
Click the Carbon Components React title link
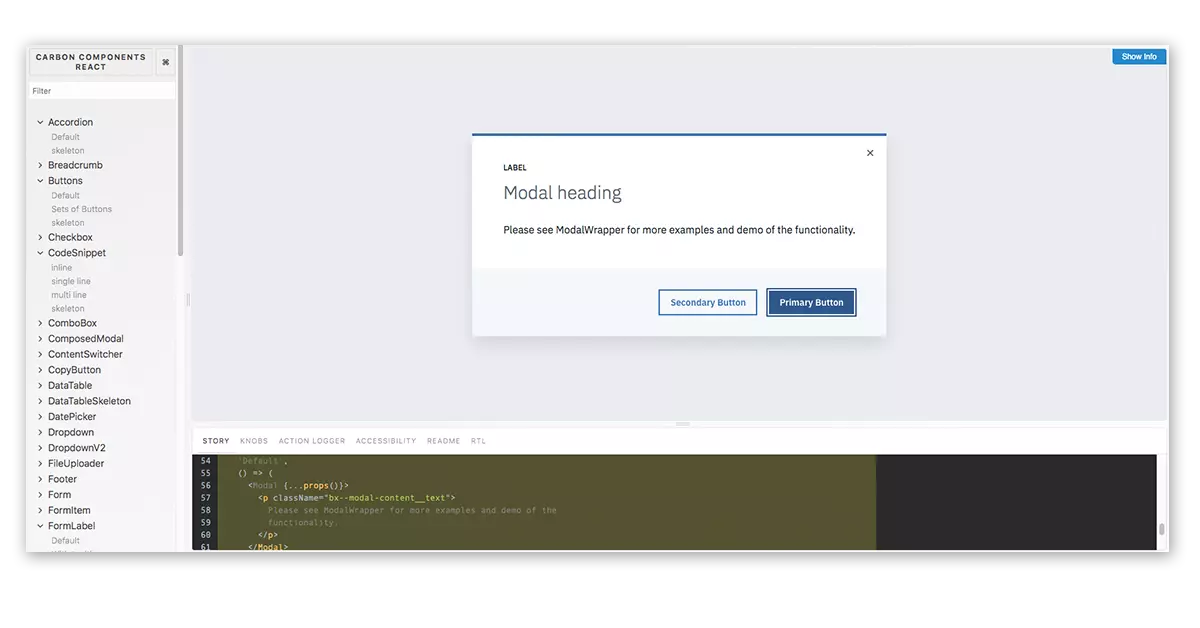click(91, 62)
